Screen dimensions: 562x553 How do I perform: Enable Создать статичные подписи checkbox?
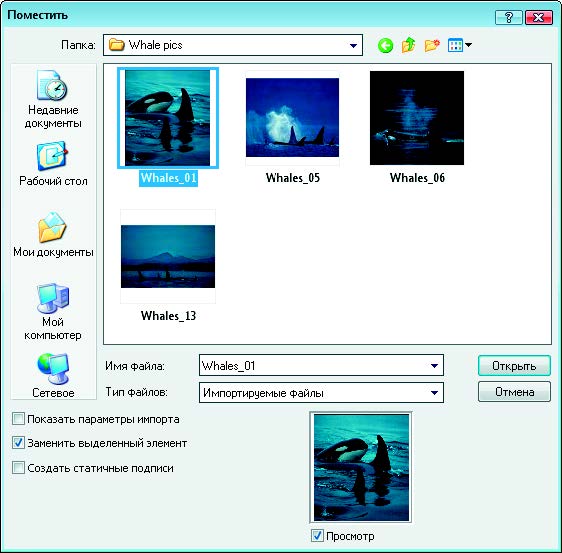pos(18,467)
